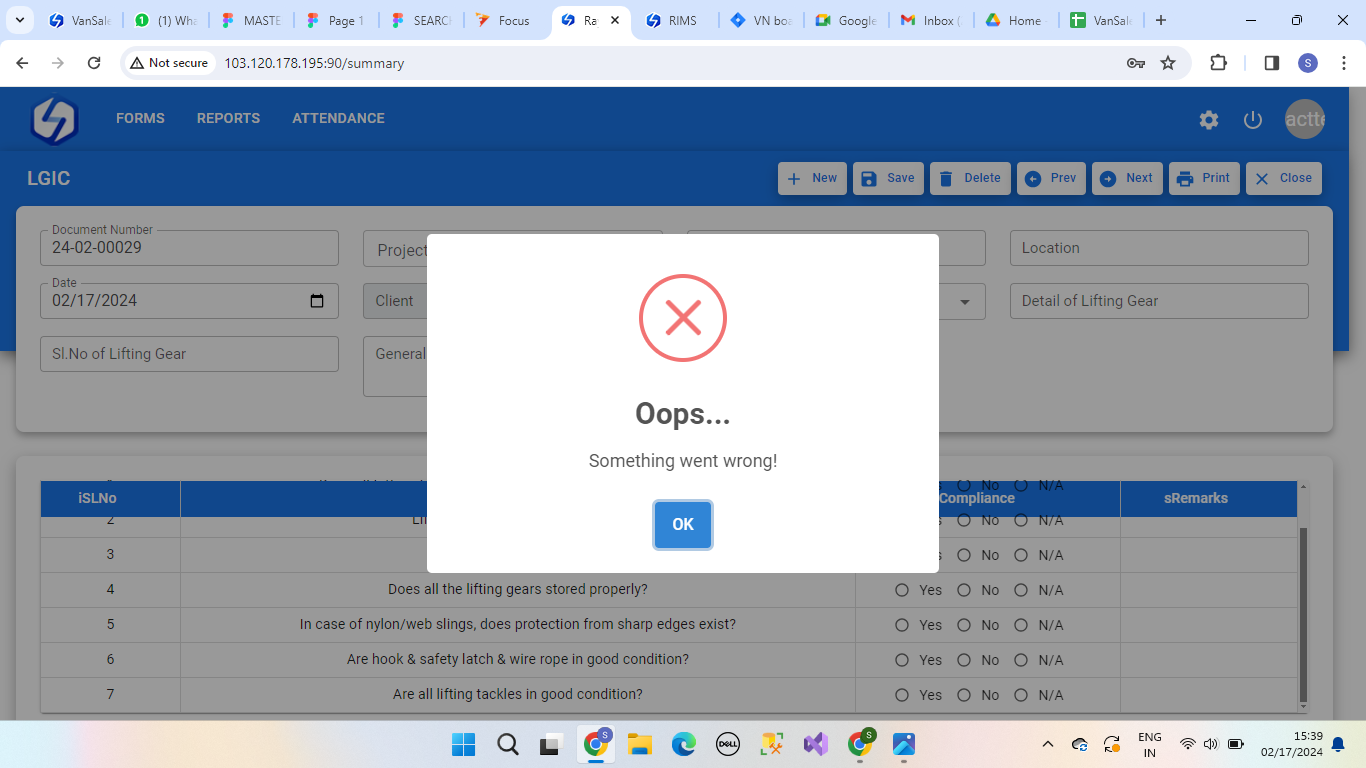Select N/A for lifting gears stored properly
1366x768 pixels.
(1021, 590)
